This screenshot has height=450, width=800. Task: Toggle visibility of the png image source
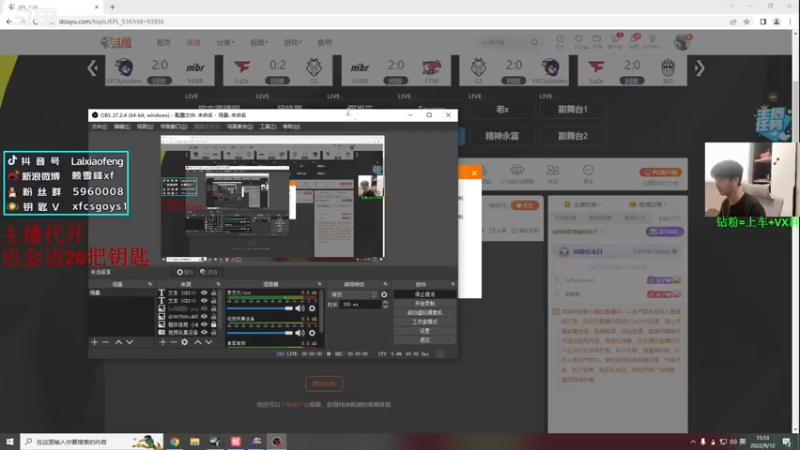pos(204,309)
